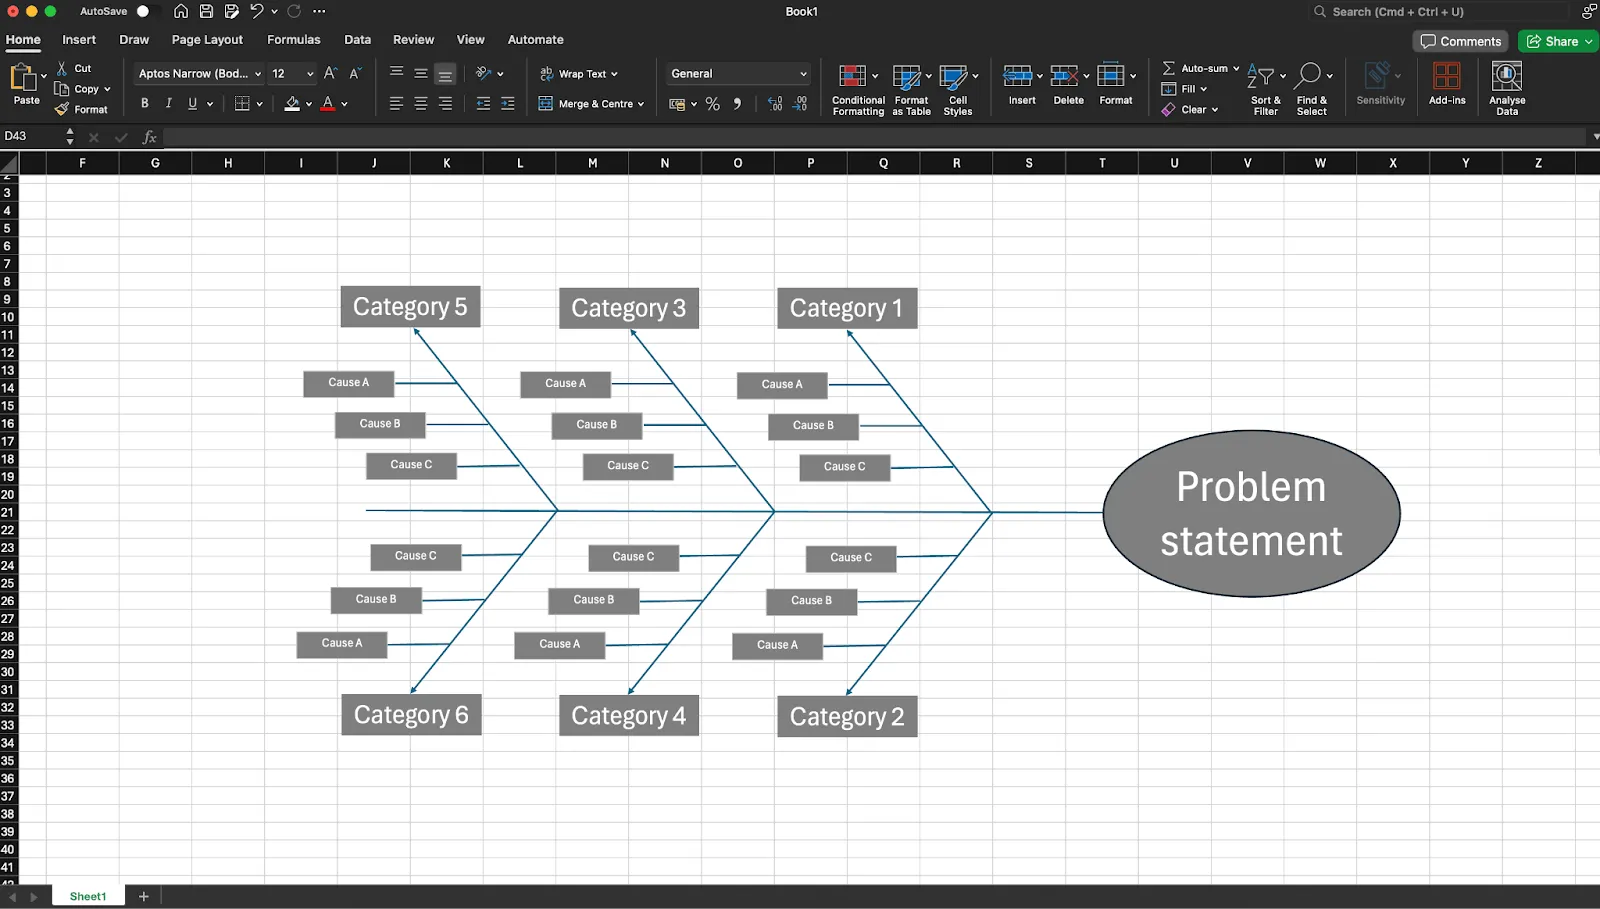This screenshot has width=1600, height=909.
Task: Click the Share button
Action: click(x=1558, y=41)
